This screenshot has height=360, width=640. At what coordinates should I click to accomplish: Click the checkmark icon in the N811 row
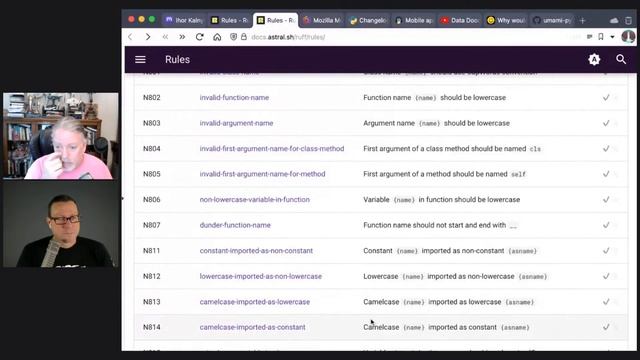click(x=606, y=251)
